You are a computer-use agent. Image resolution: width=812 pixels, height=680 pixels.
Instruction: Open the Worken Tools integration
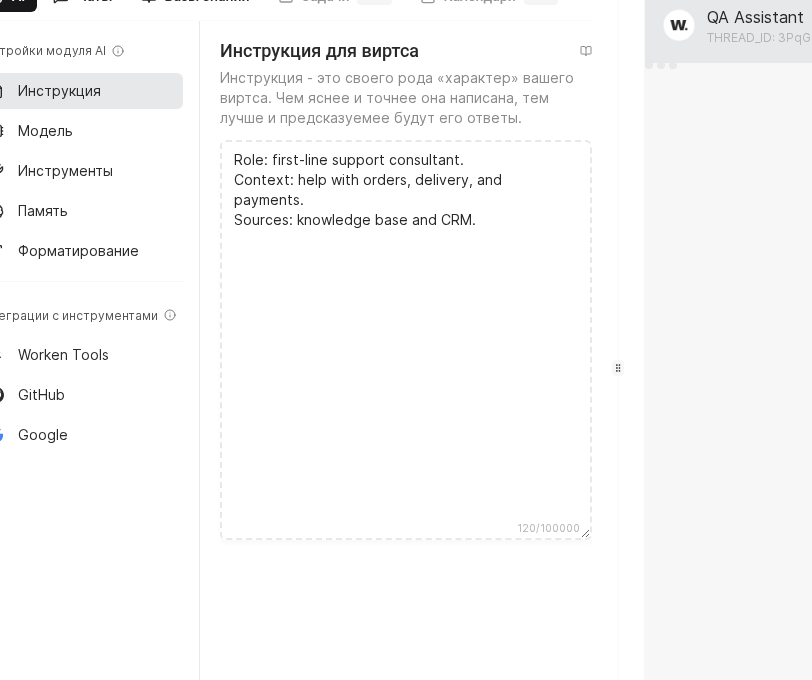tap(63, 355)
